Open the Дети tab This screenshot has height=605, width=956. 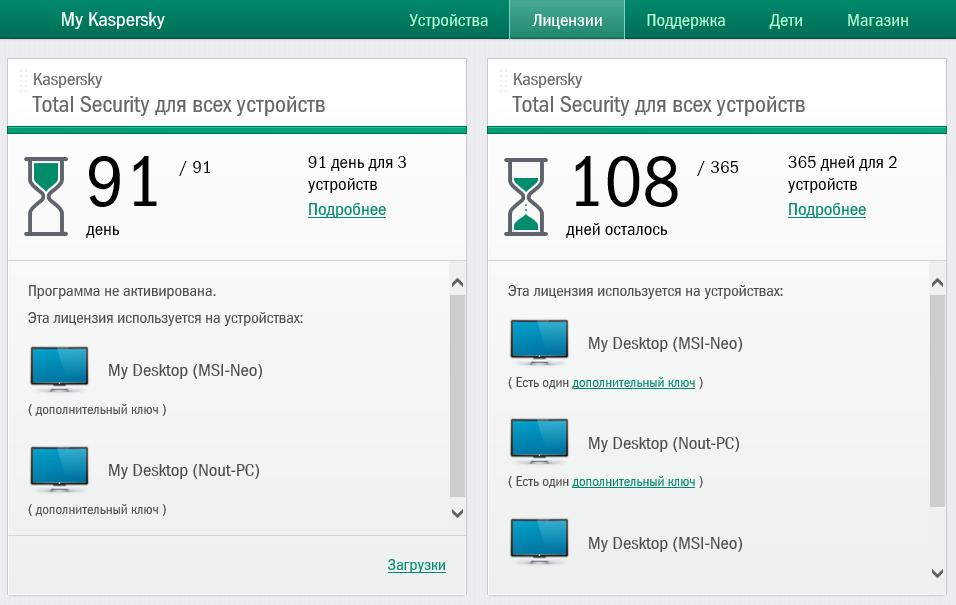click(785, 20)
